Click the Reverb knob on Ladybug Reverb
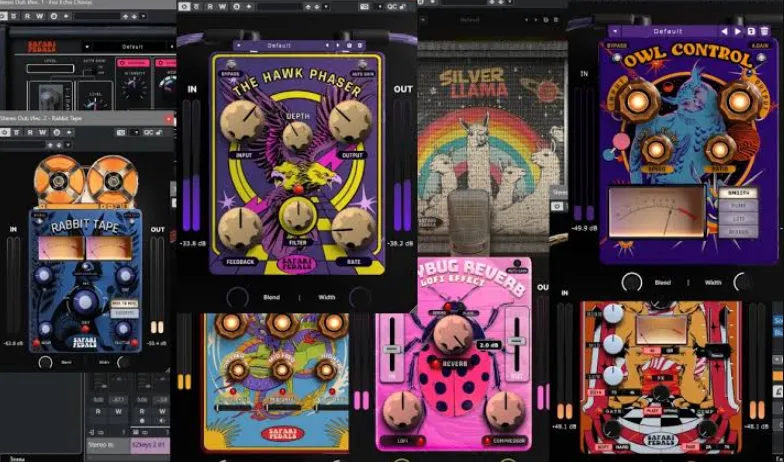 pyautogui.click(x=454, y=335)
